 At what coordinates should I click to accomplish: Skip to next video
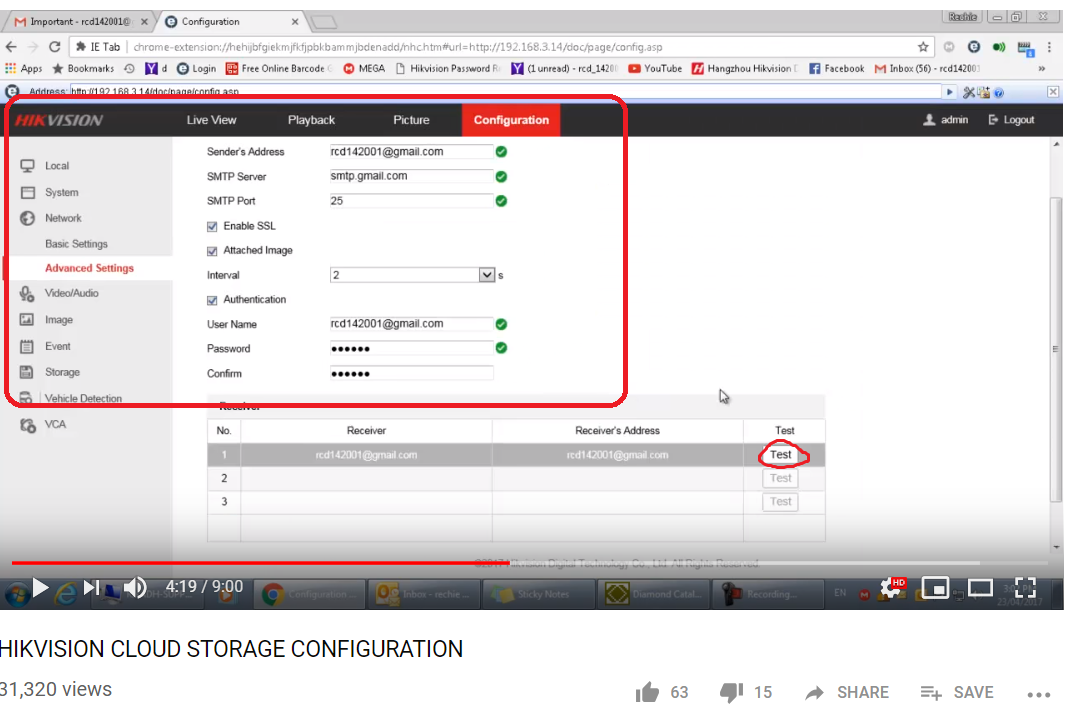click(x=91, y=587)
